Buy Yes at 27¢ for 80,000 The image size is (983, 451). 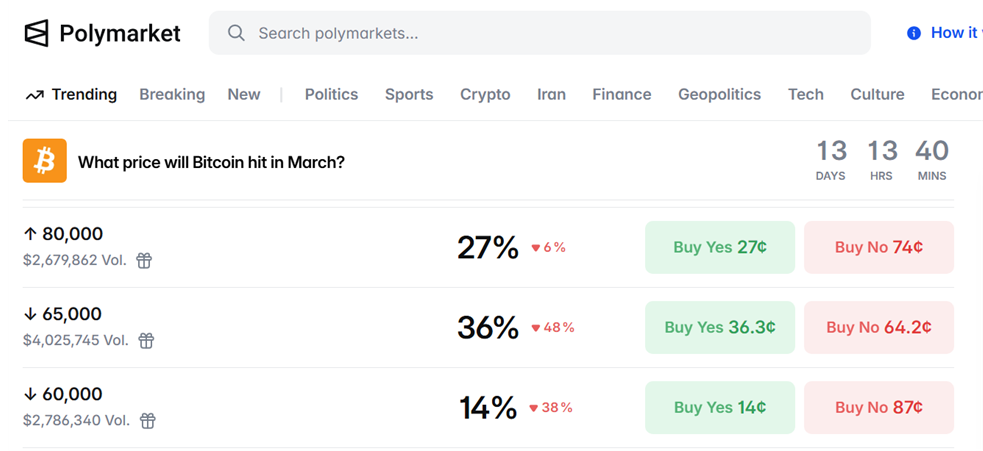pos(720,247)
